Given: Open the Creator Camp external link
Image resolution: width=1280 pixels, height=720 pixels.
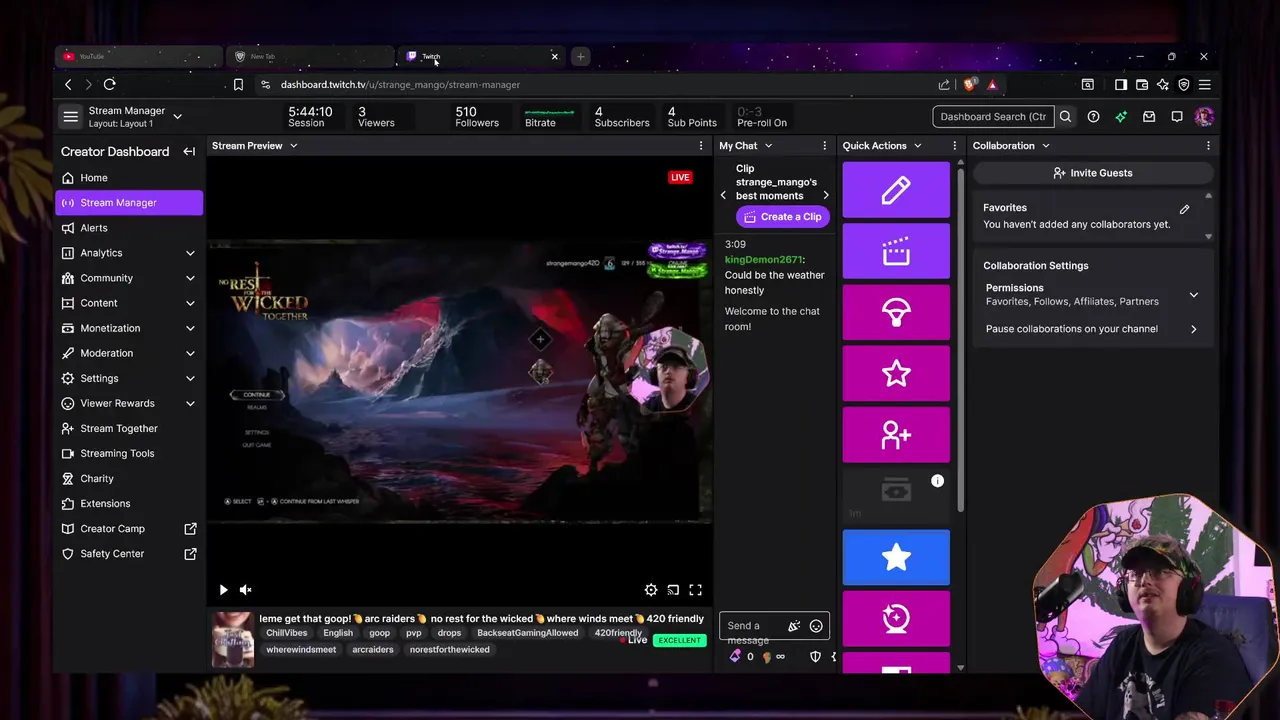Looking at the screenshot, I should point(130,528).
